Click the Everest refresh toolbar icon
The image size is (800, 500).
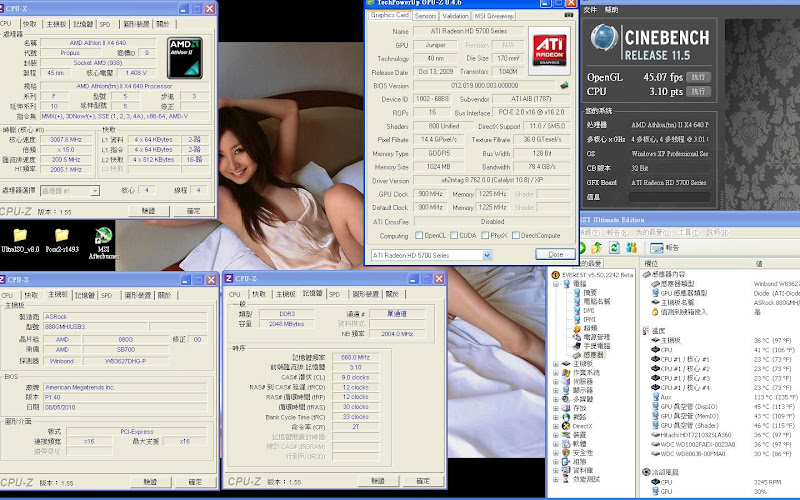(x=614, y=248)
